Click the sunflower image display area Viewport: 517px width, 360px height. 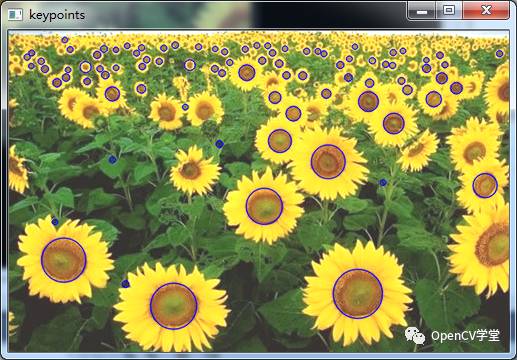coord(259,191)
